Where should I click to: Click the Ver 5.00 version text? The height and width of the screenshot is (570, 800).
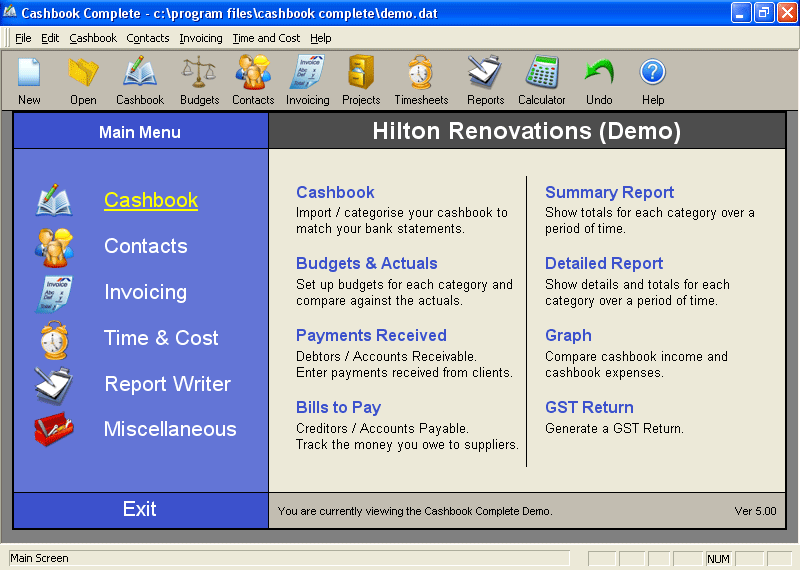[x=755, y=511]
